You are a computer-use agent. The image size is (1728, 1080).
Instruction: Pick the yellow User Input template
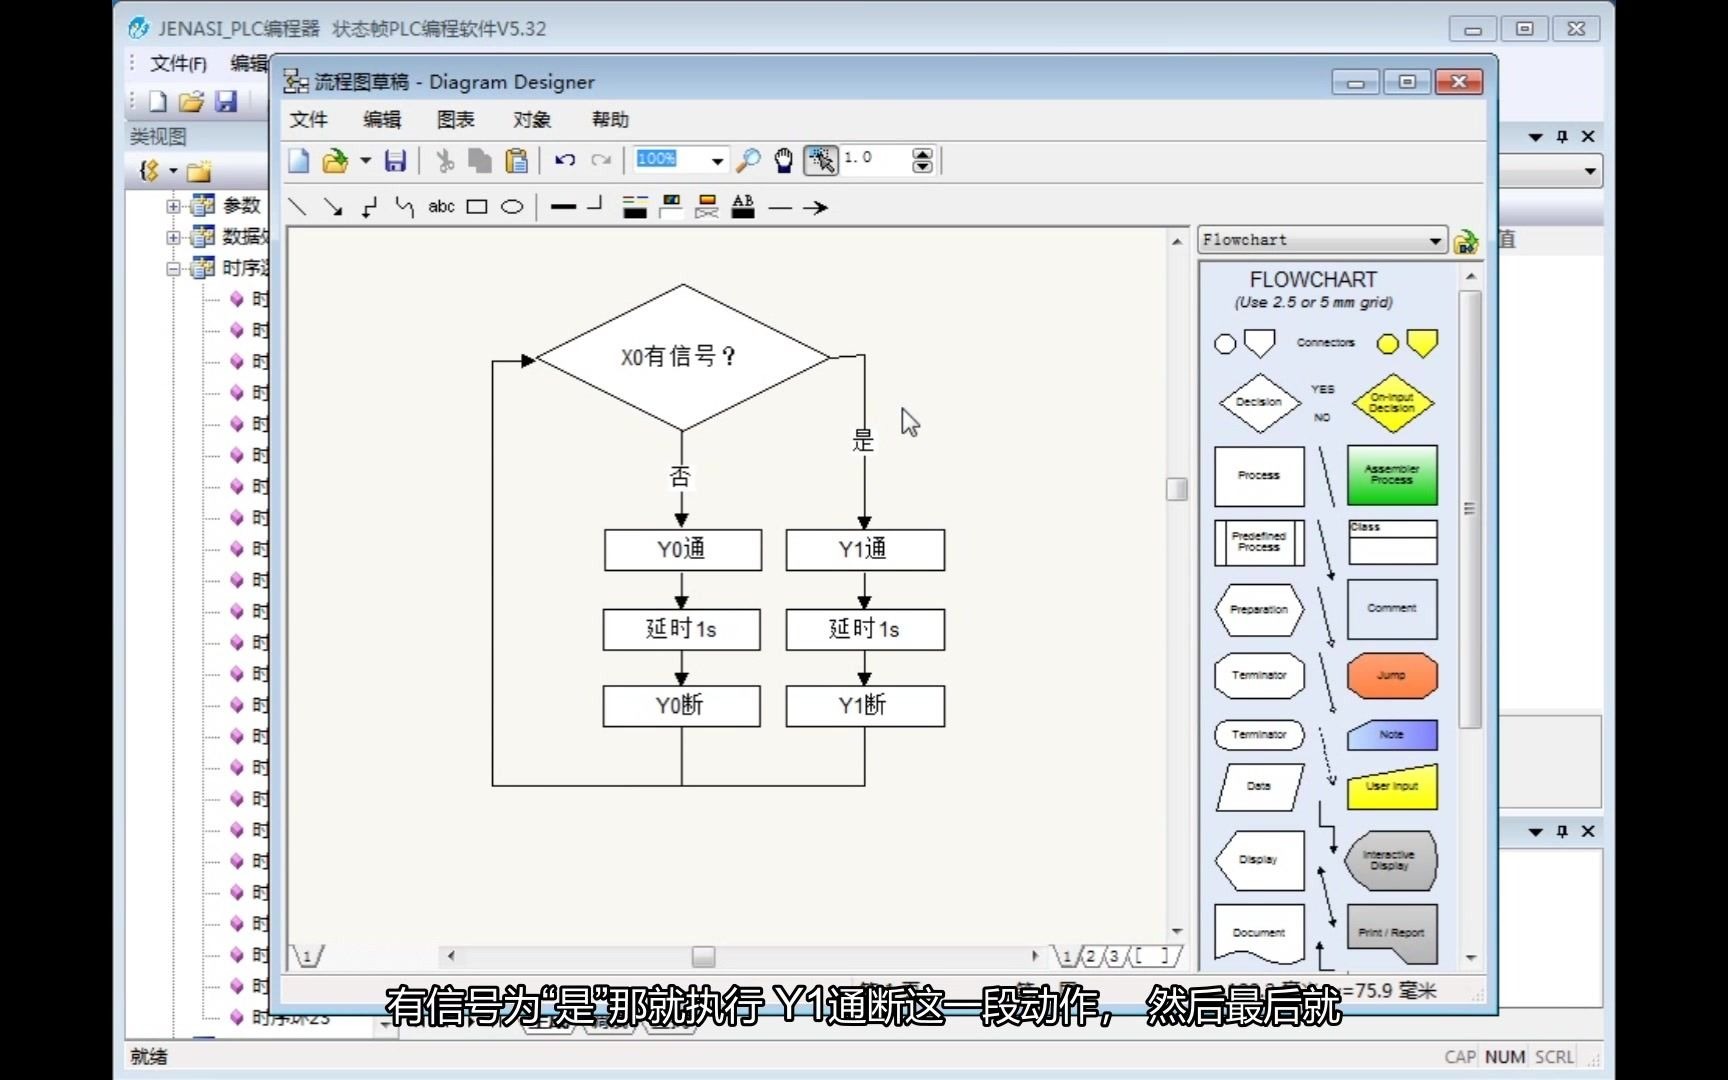pos(1392,787)
